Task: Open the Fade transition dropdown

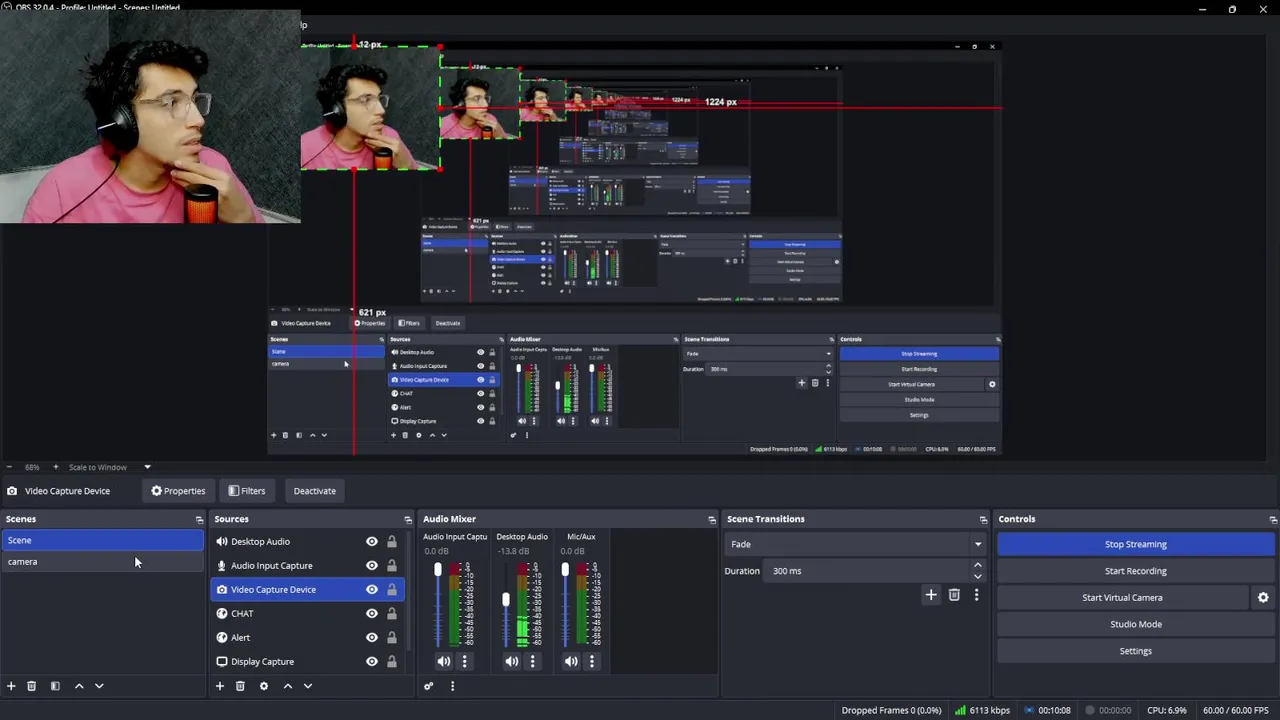Action: [855, 544]
